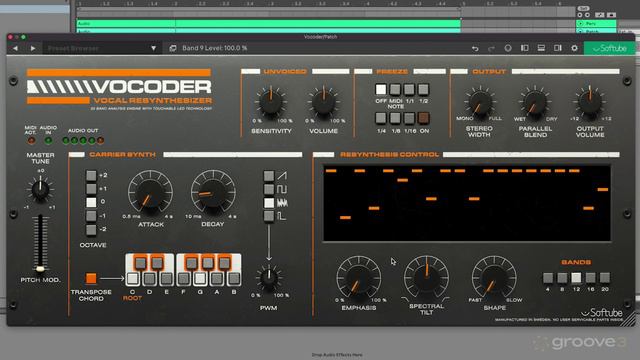
Task: Click the green audio clip in DAW timeline
Action: tap(269, 23)
